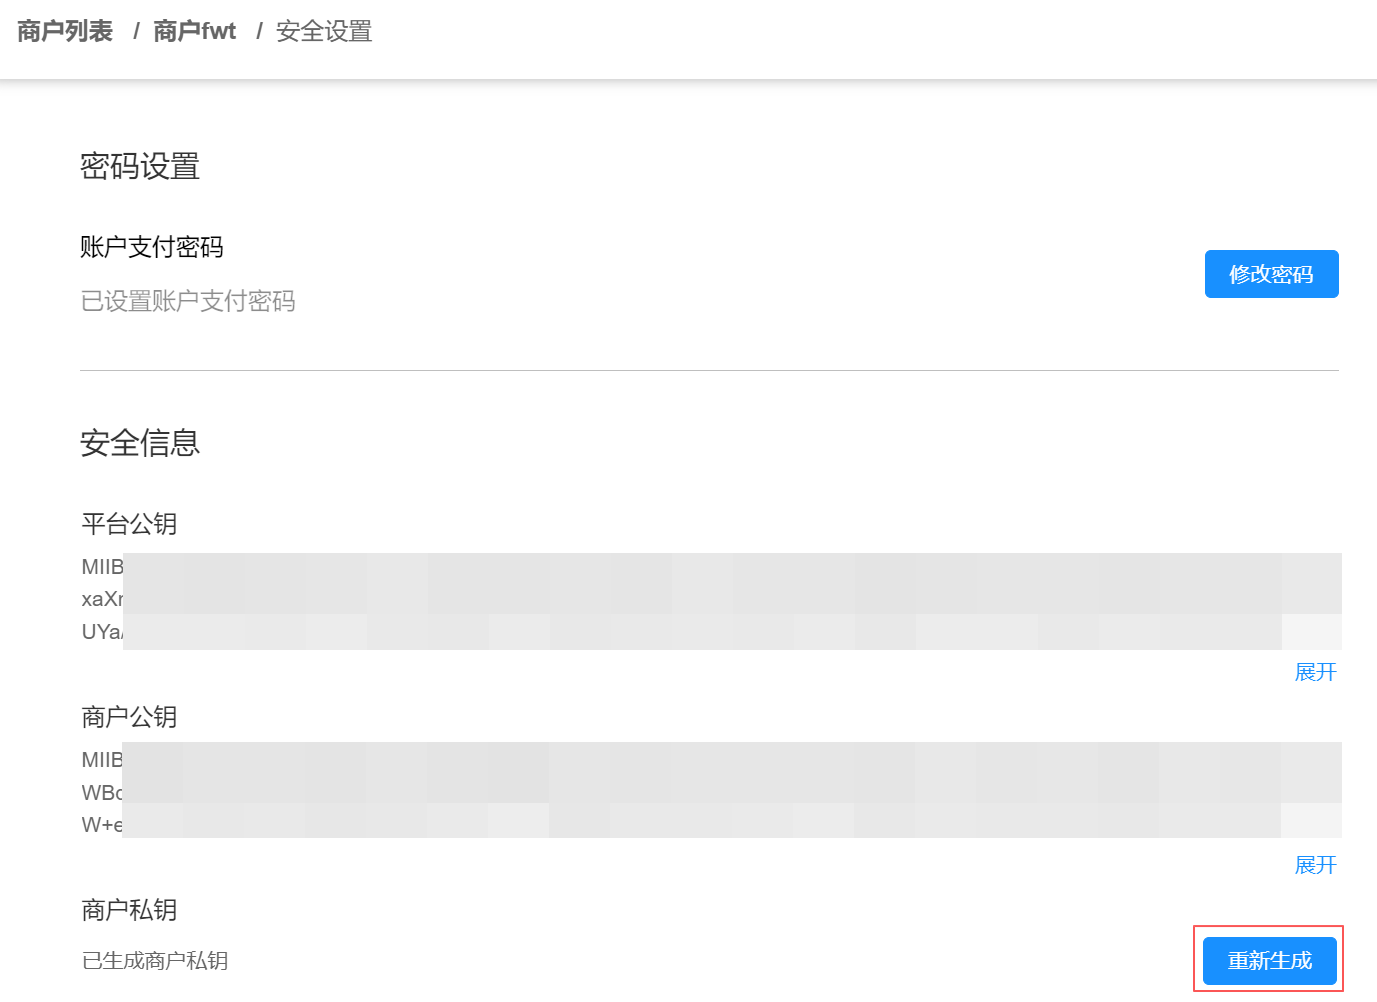Click the 账户支付密码 label
The height and width of the screenshot is (1002, 1377).
(151, 247)
